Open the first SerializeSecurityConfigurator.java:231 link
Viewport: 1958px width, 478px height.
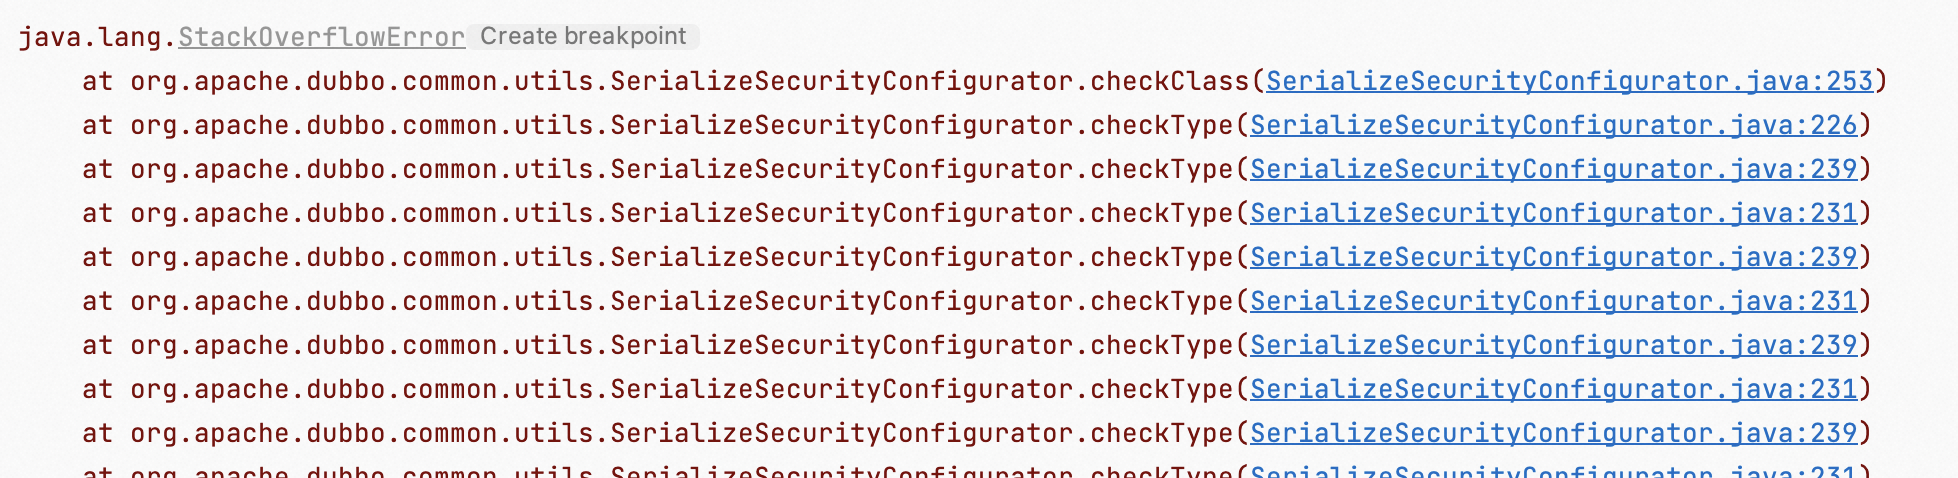point(1553,213)
